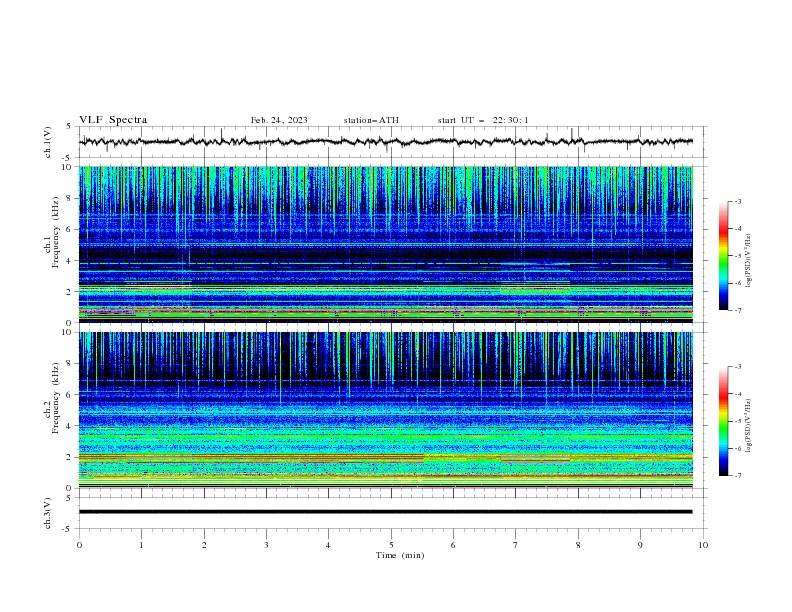Click the ch.1 frequency tick "6"

(71, 229)
